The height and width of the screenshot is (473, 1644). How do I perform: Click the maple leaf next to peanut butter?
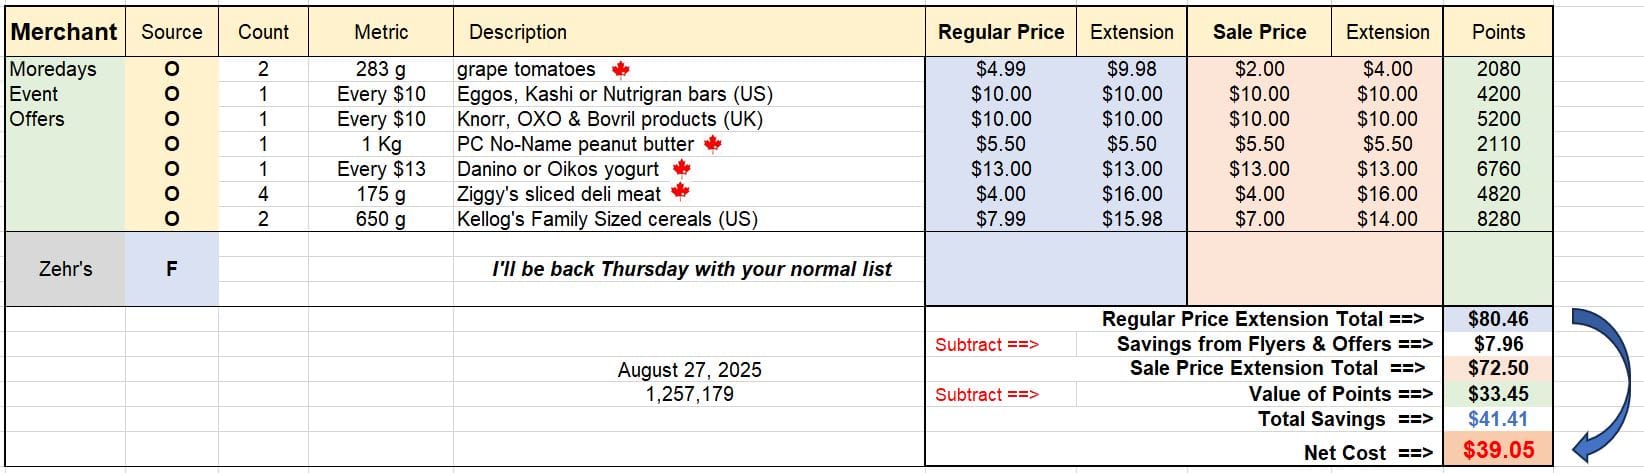pyautogui.click(x=712, y=144)
